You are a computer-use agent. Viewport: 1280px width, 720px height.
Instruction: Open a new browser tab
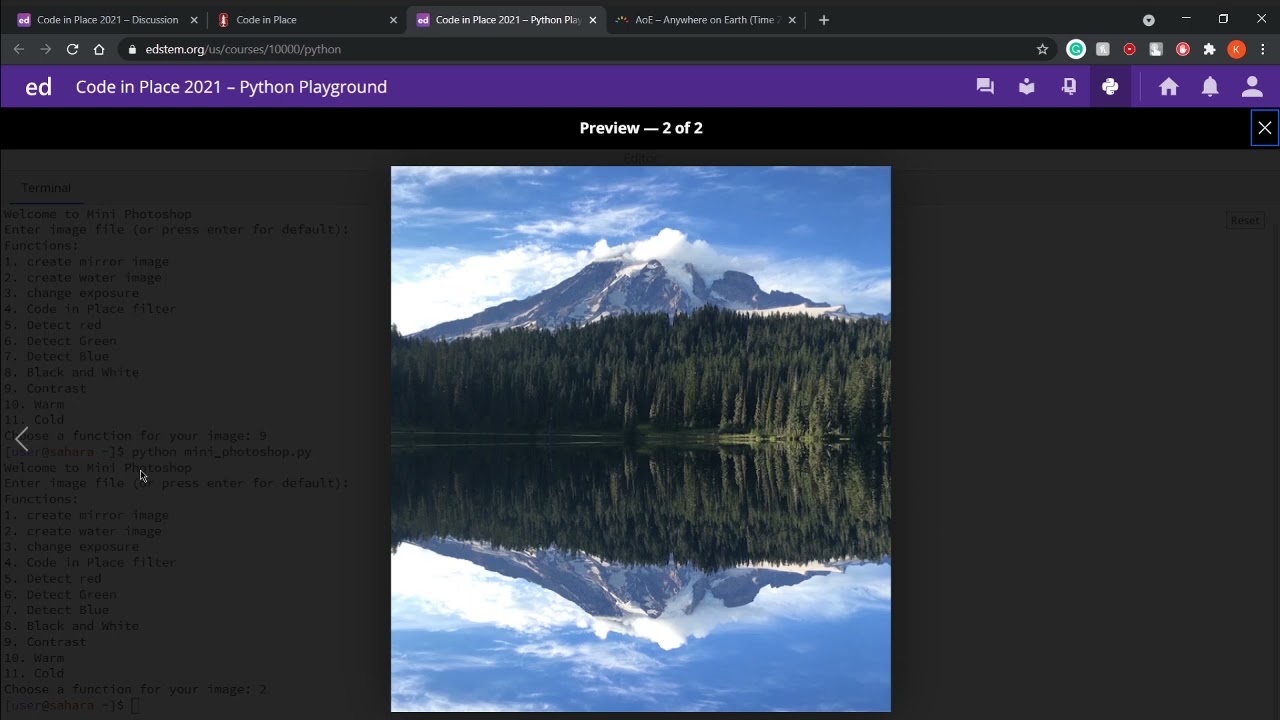[x=824, y=20]
